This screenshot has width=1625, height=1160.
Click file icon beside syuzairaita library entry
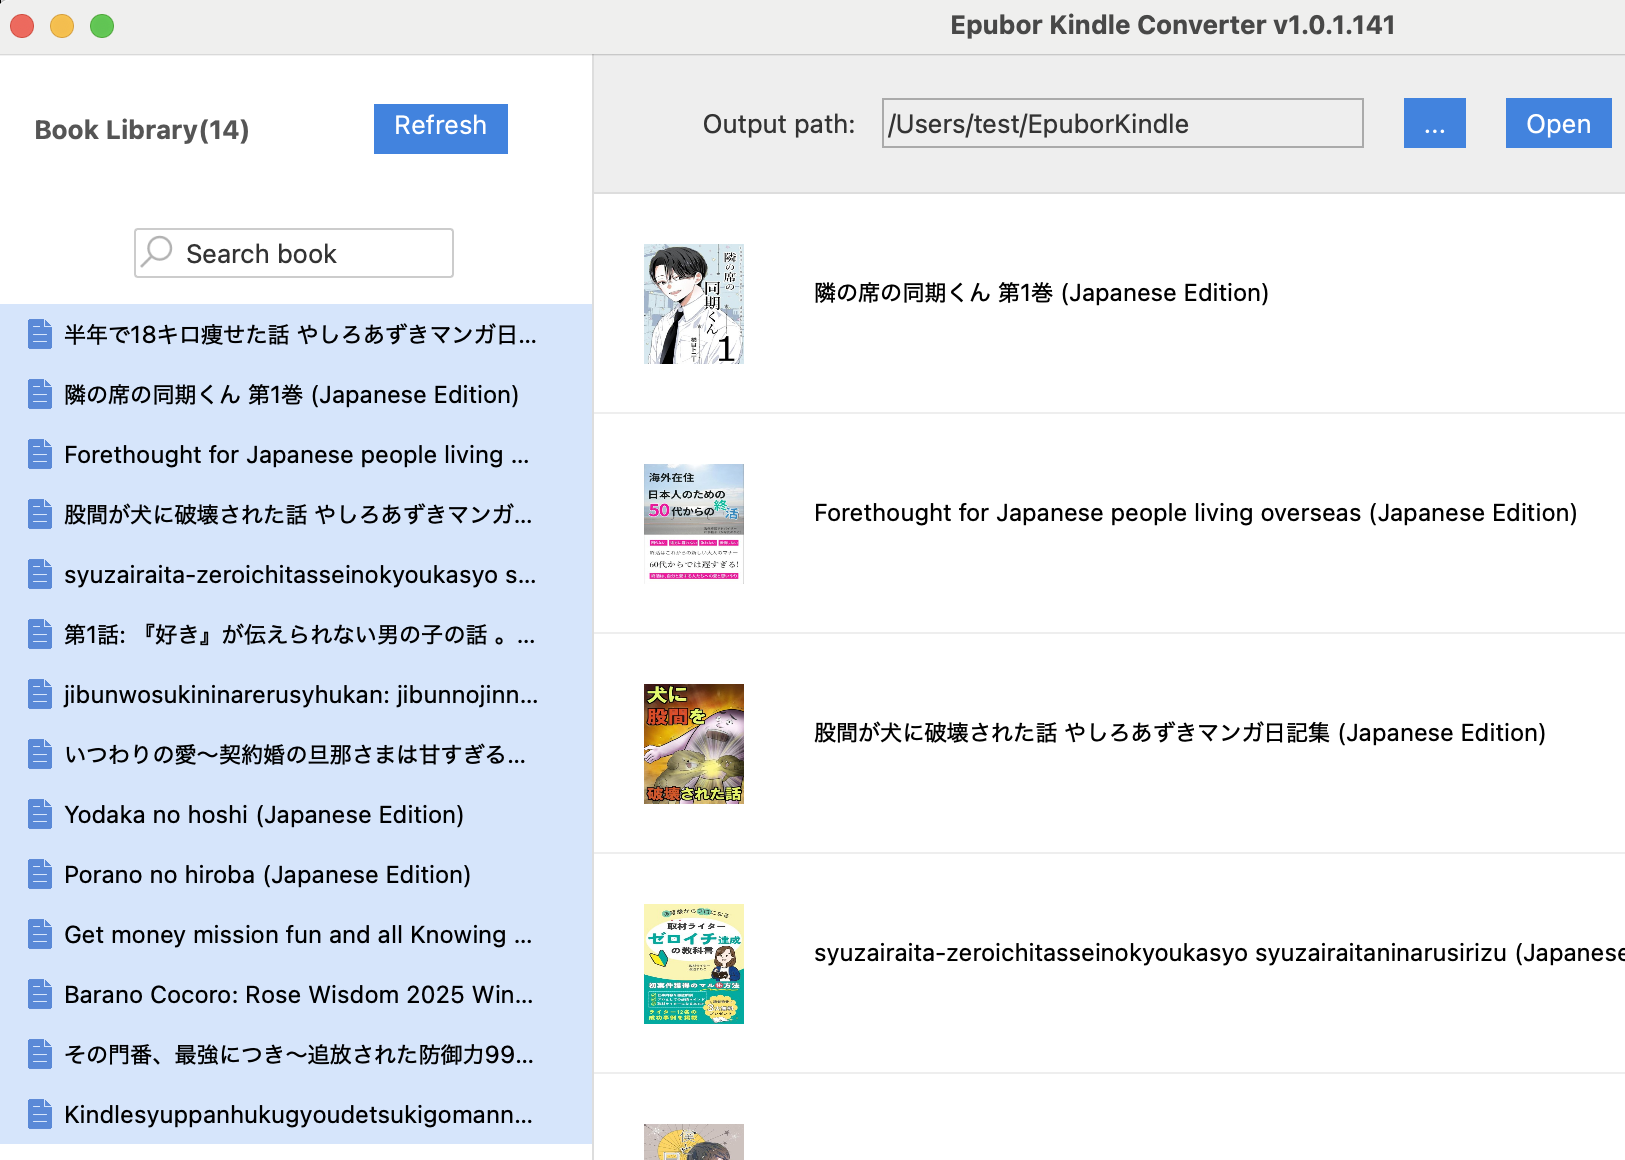(x=40, y=574)
